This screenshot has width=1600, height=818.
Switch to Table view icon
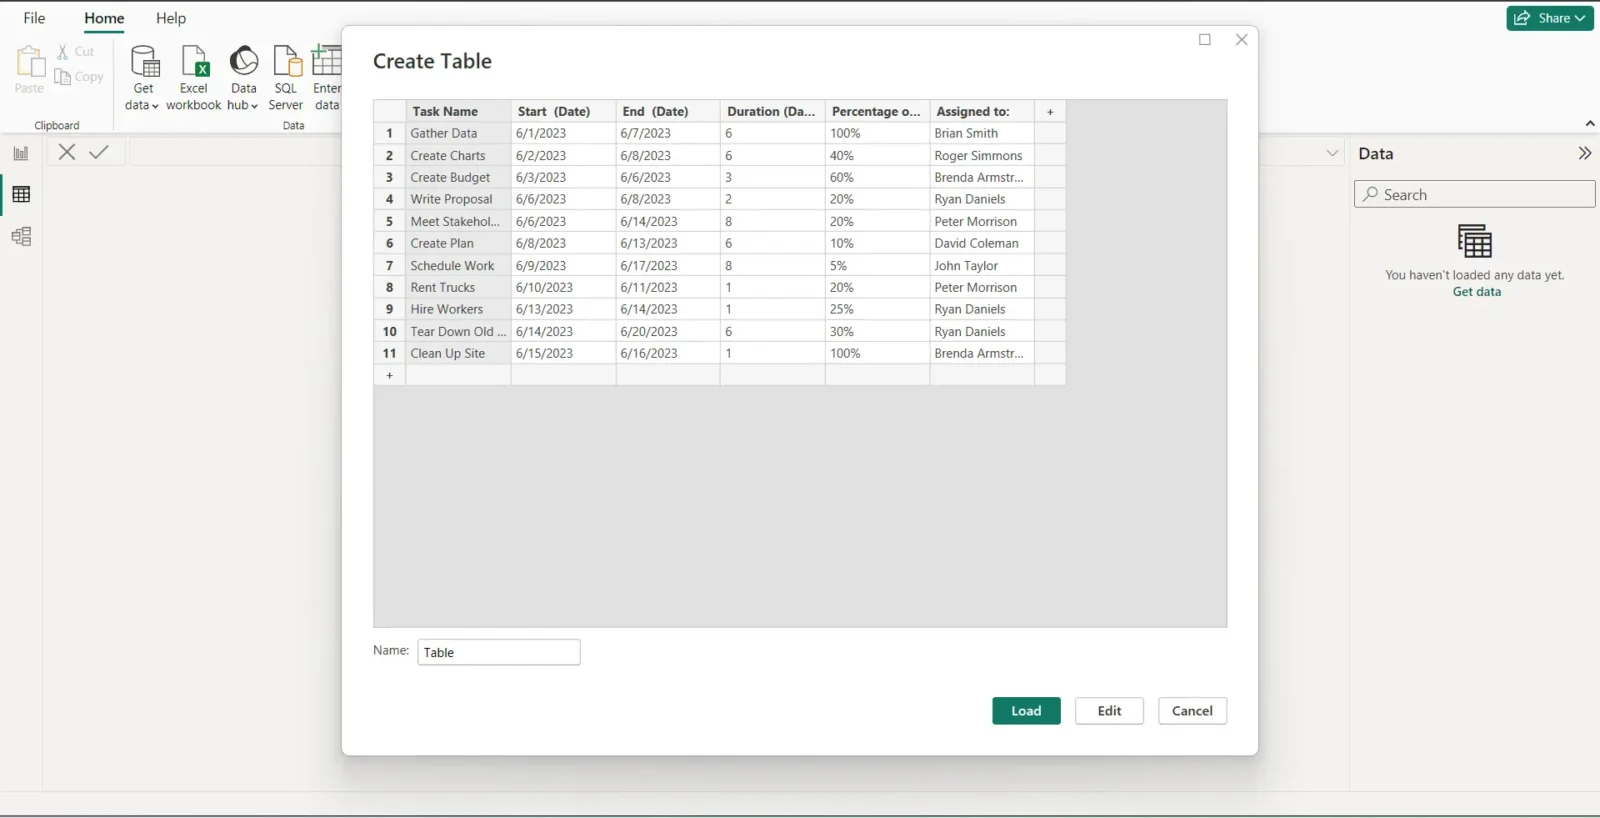tap(21, 195)
